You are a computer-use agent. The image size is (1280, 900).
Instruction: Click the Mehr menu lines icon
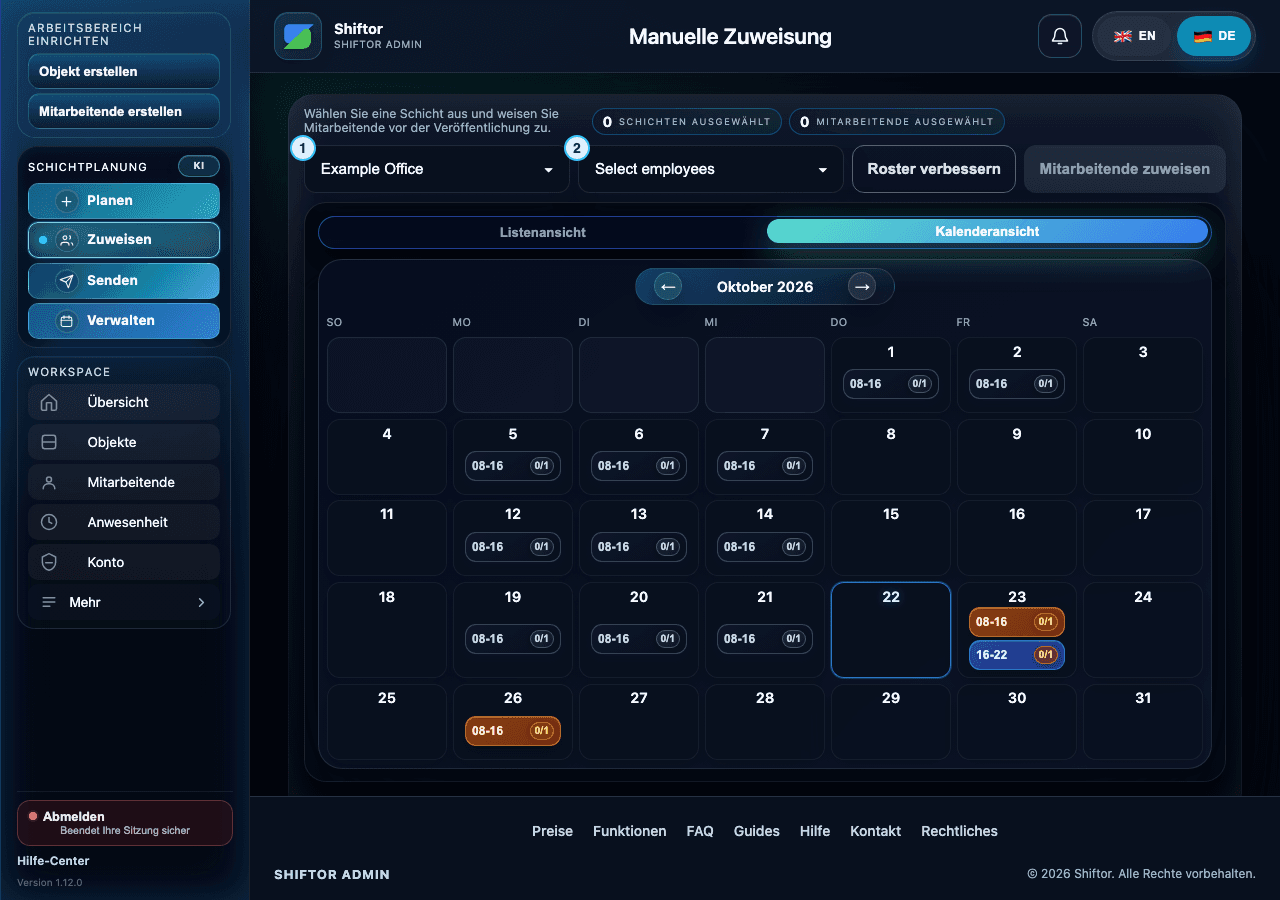coord(49,602)
